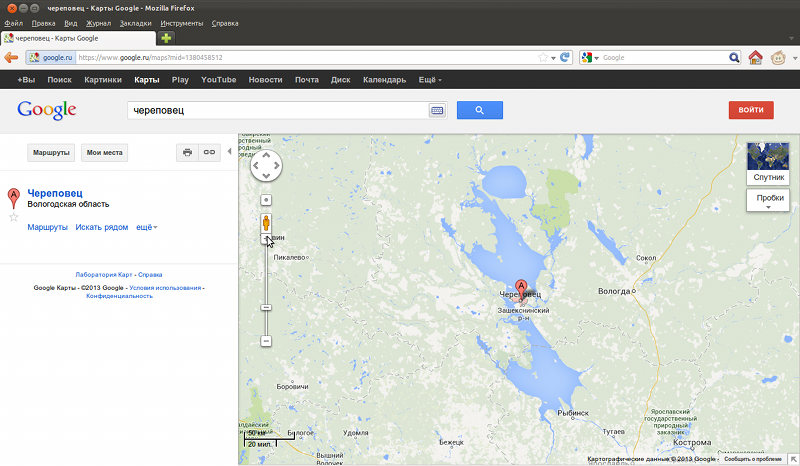
Task: Get the map link via chain icon
Action: [x=209, y=152]
